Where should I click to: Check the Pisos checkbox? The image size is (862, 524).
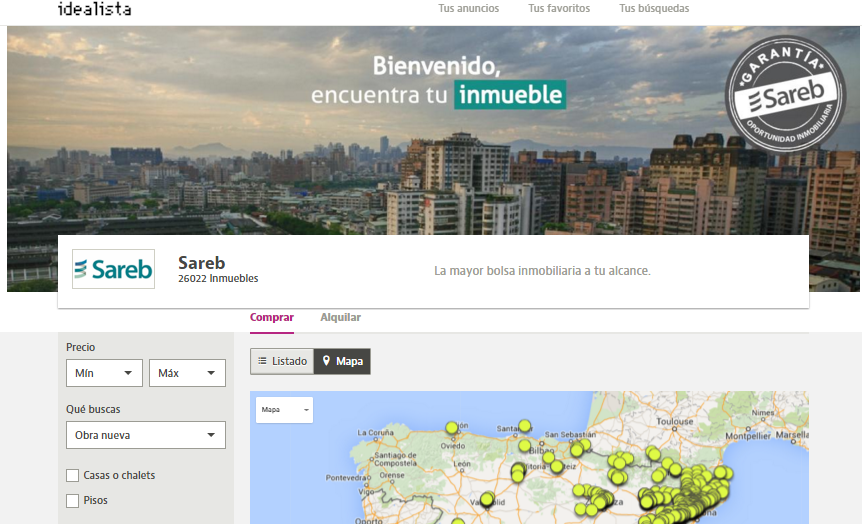pyautogui.click(x=73, y=501)
